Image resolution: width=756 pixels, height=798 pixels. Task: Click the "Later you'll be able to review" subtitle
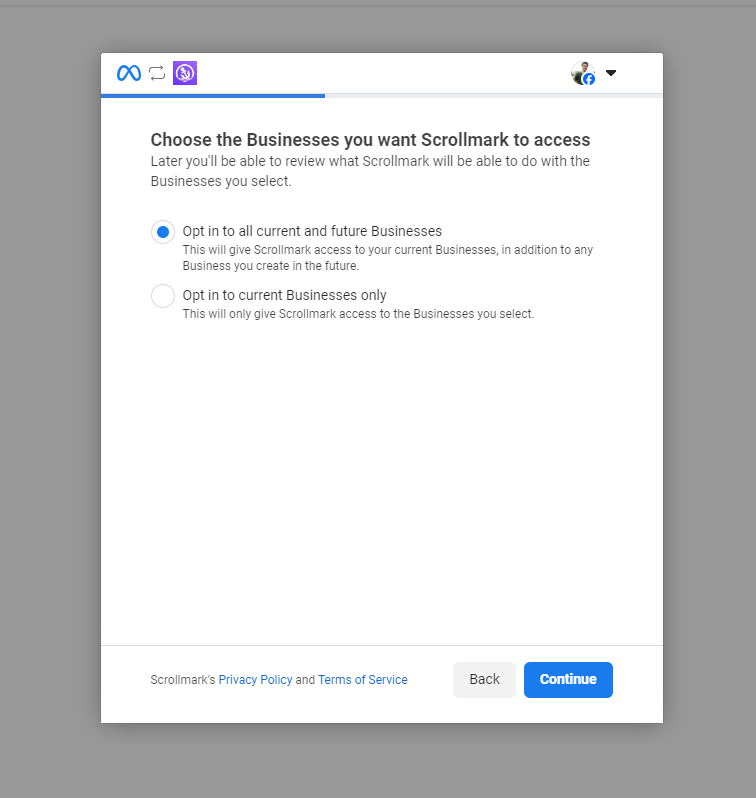pyautogui.click(x=370, y=171)
